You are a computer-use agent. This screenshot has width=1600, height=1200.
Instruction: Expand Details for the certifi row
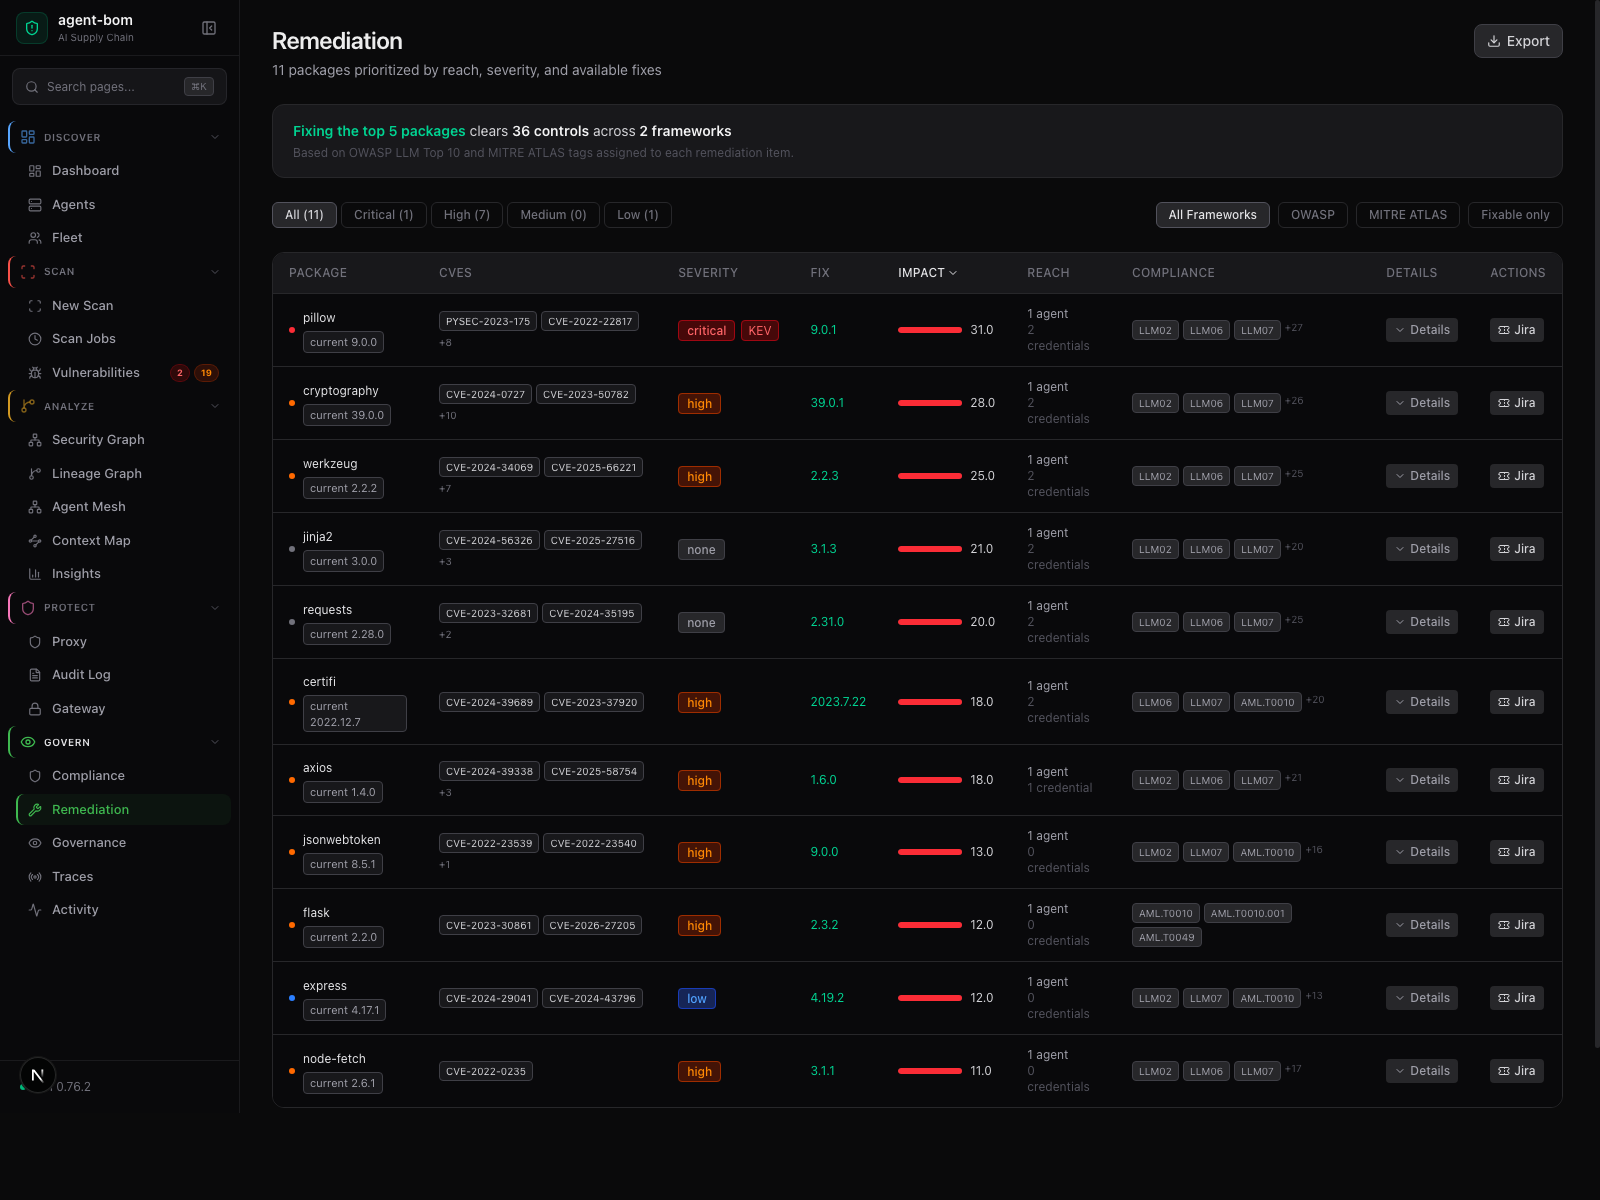tap(1421, 702)
